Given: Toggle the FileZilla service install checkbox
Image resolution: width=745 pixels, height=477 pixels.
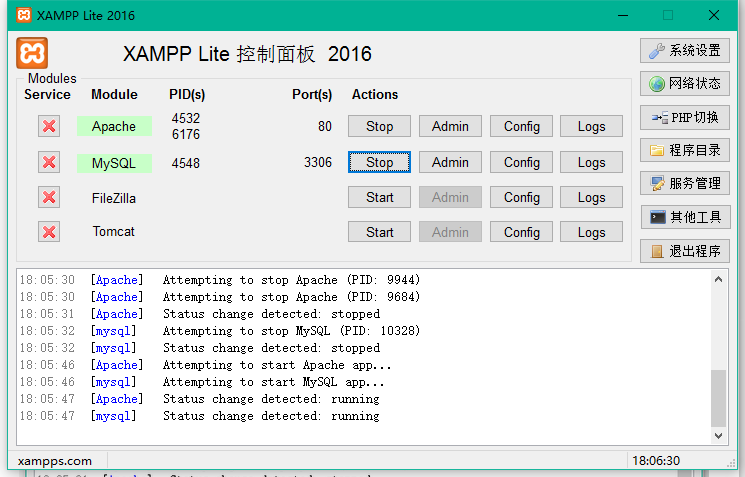Looking at the screenshot, I should 49,197.
